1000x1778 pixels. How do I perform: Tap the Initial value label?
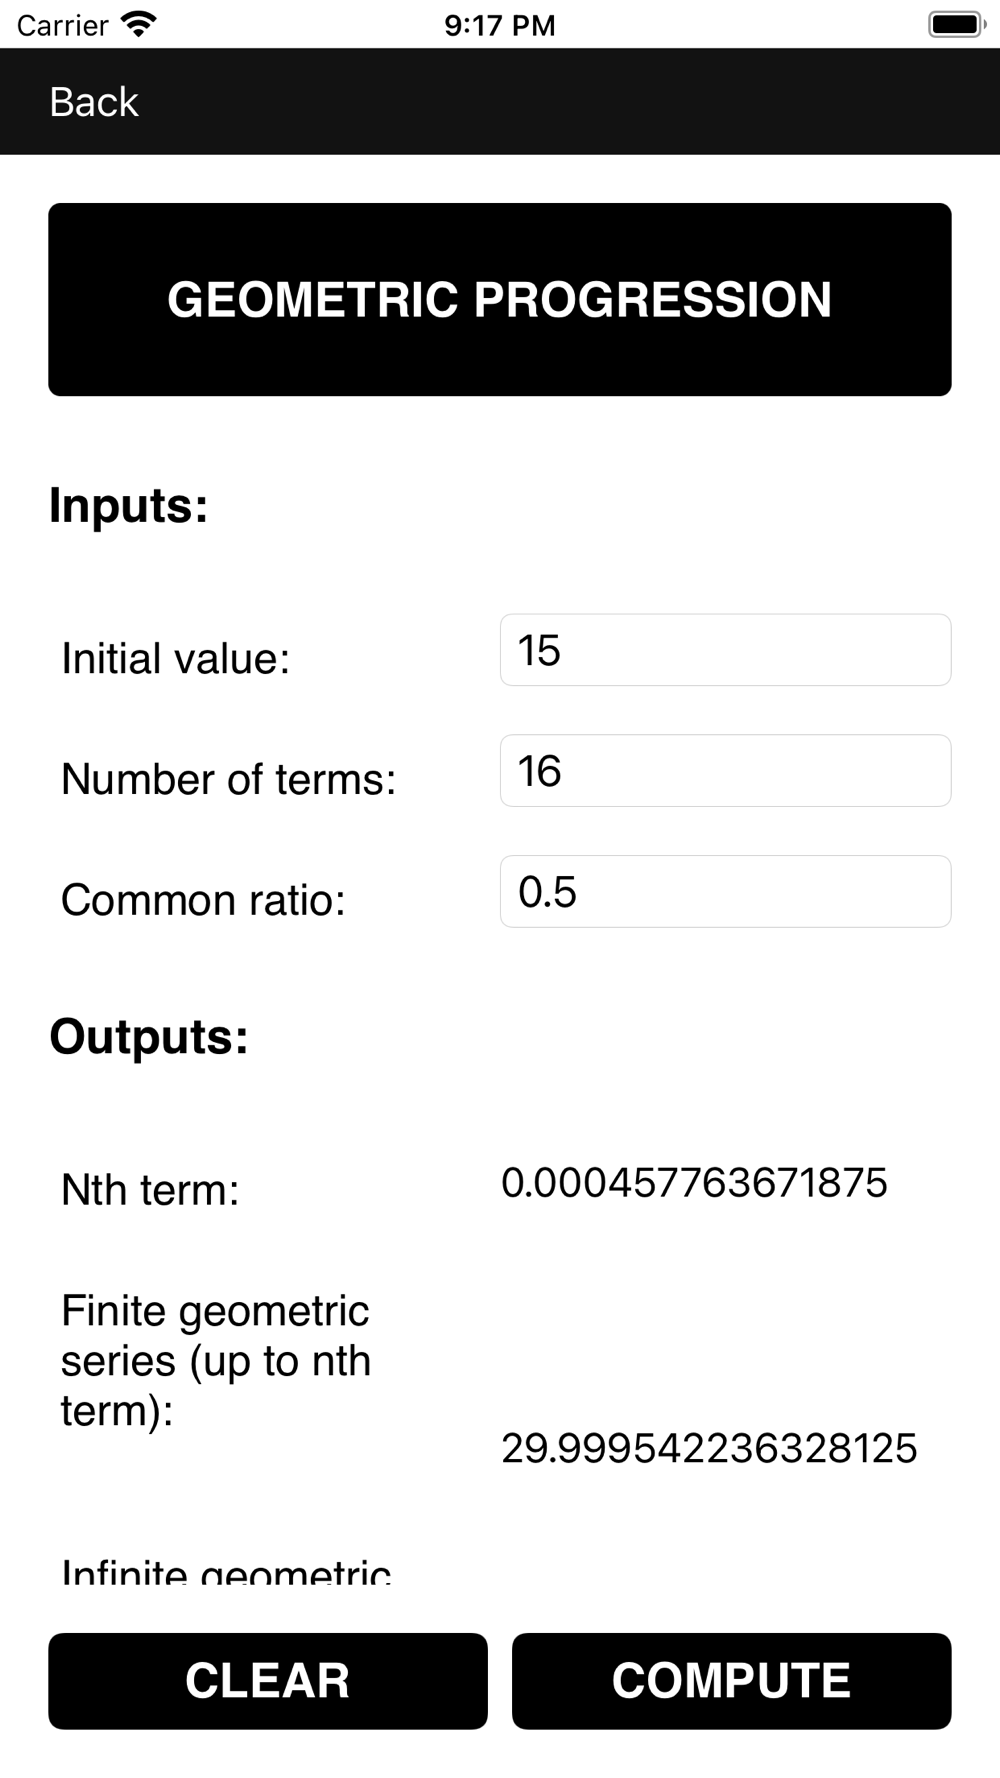tap(176, 659)
